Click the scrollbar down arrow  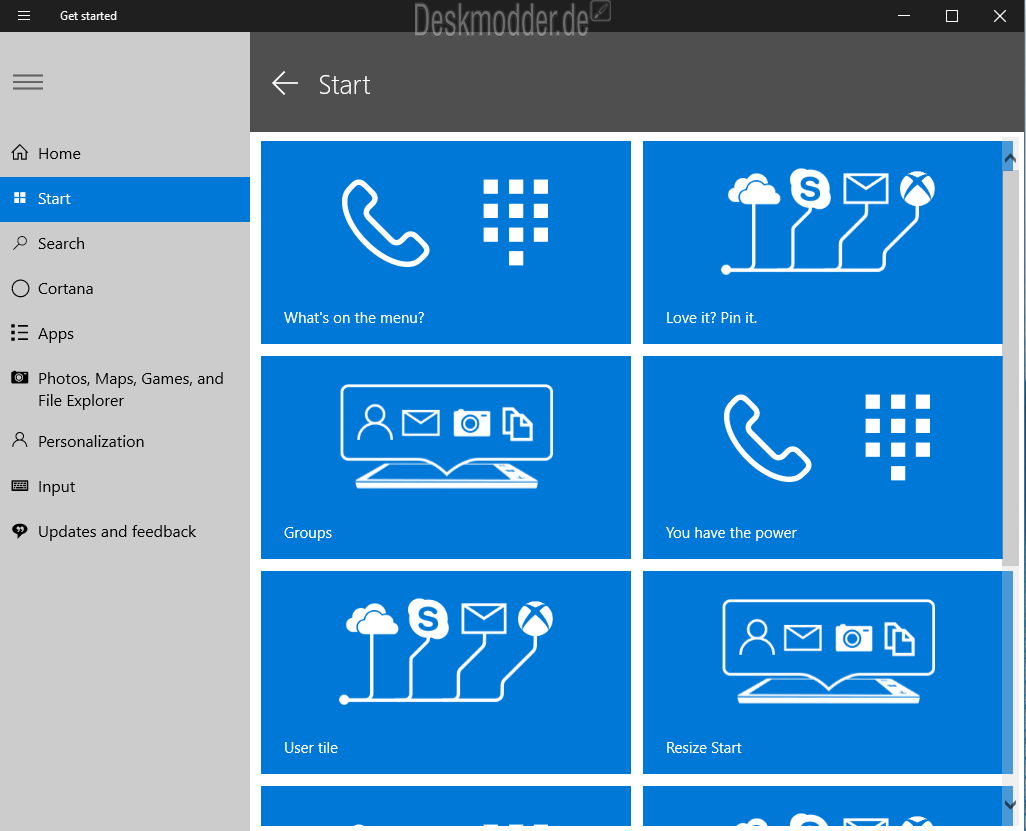1010,804
